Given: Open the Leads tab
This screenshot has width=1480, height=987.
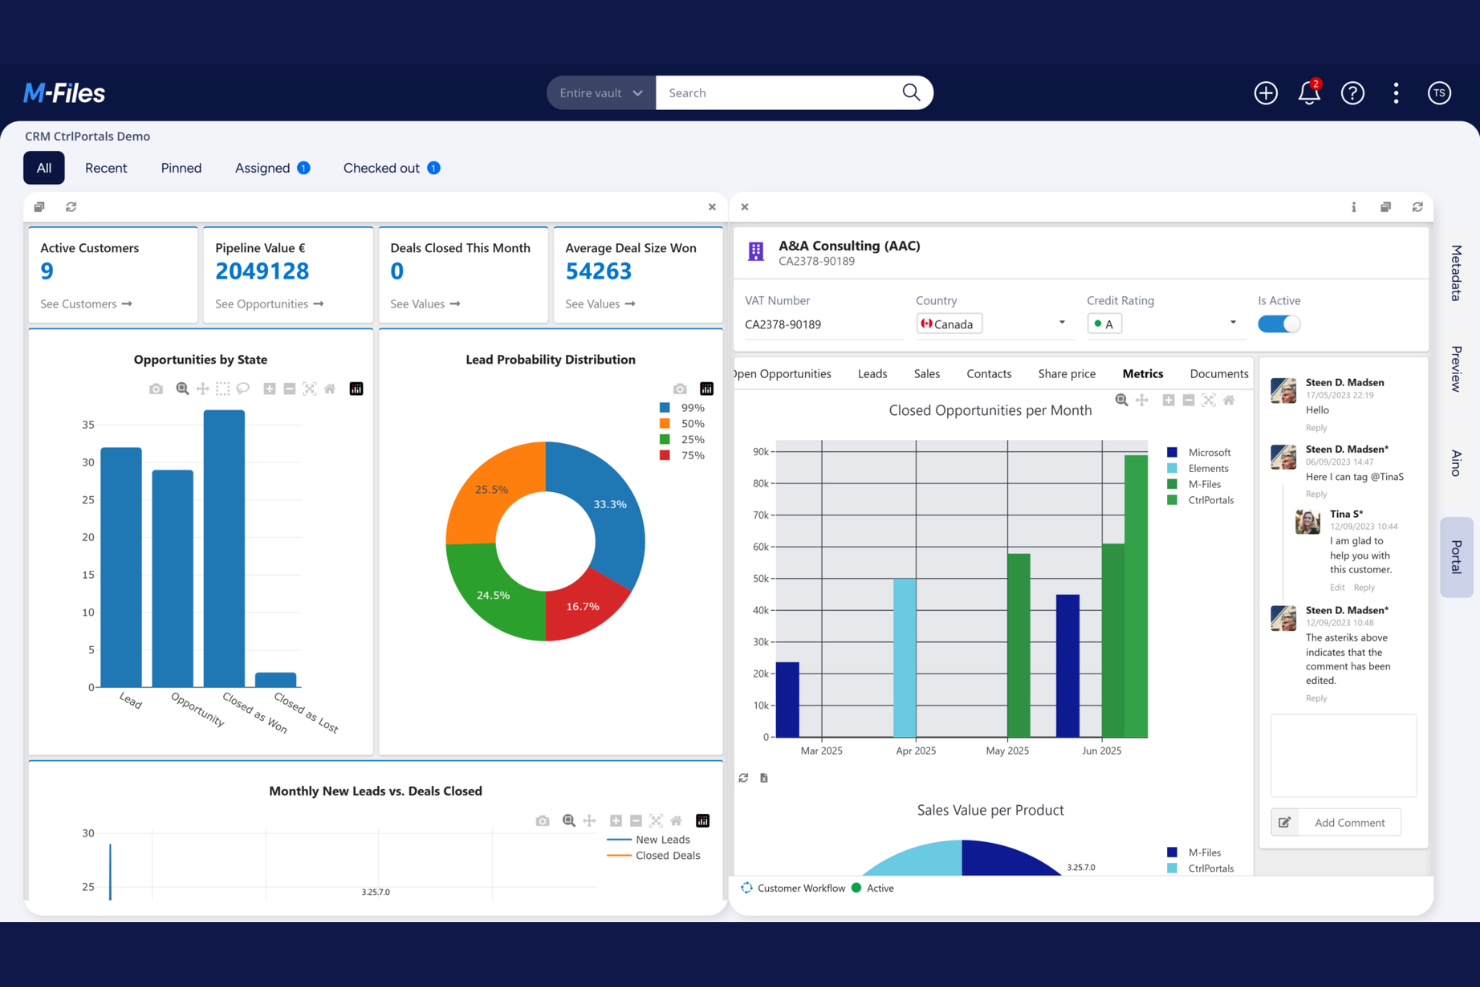Looking at the screenshot, I should click(x=872, y=374).
